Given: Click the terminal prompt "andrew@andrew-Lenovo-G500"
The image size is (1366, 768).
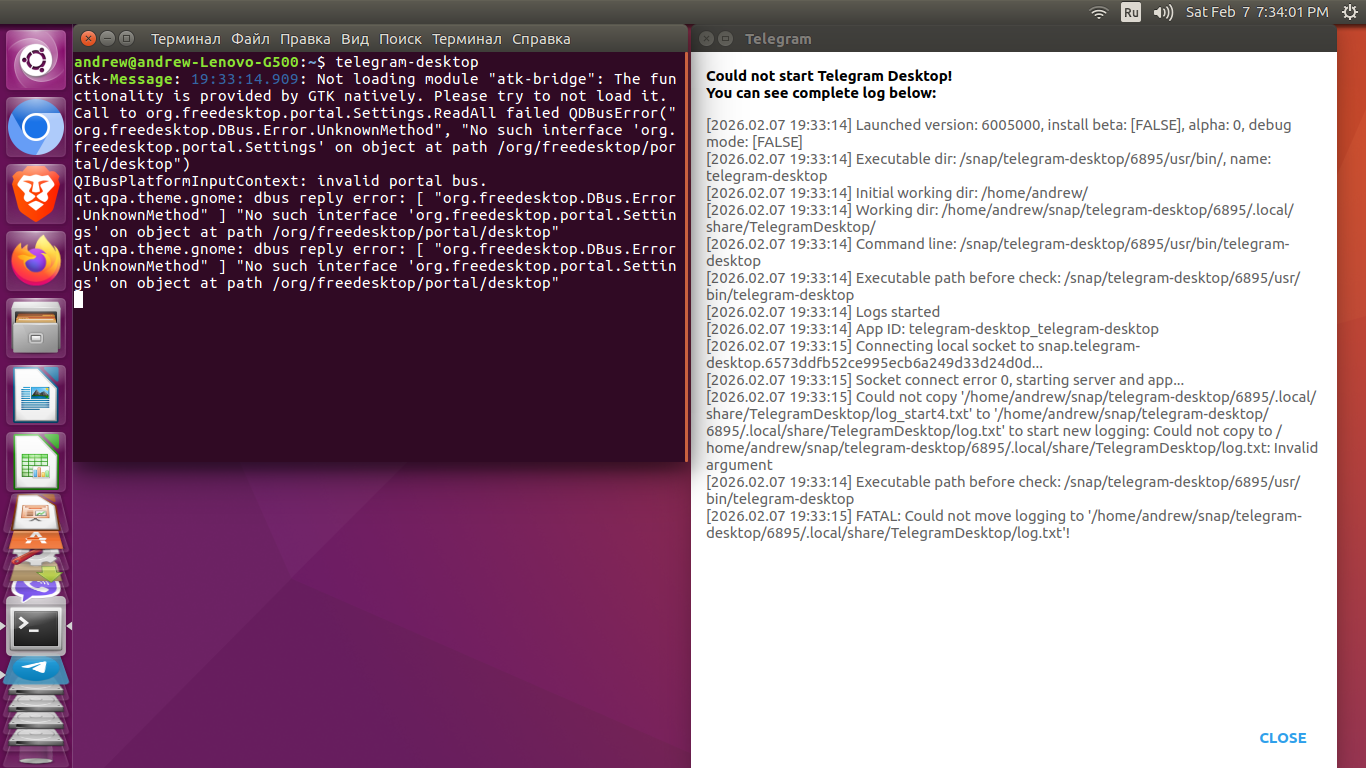Looking at the screenshot, I should point(187,62).
